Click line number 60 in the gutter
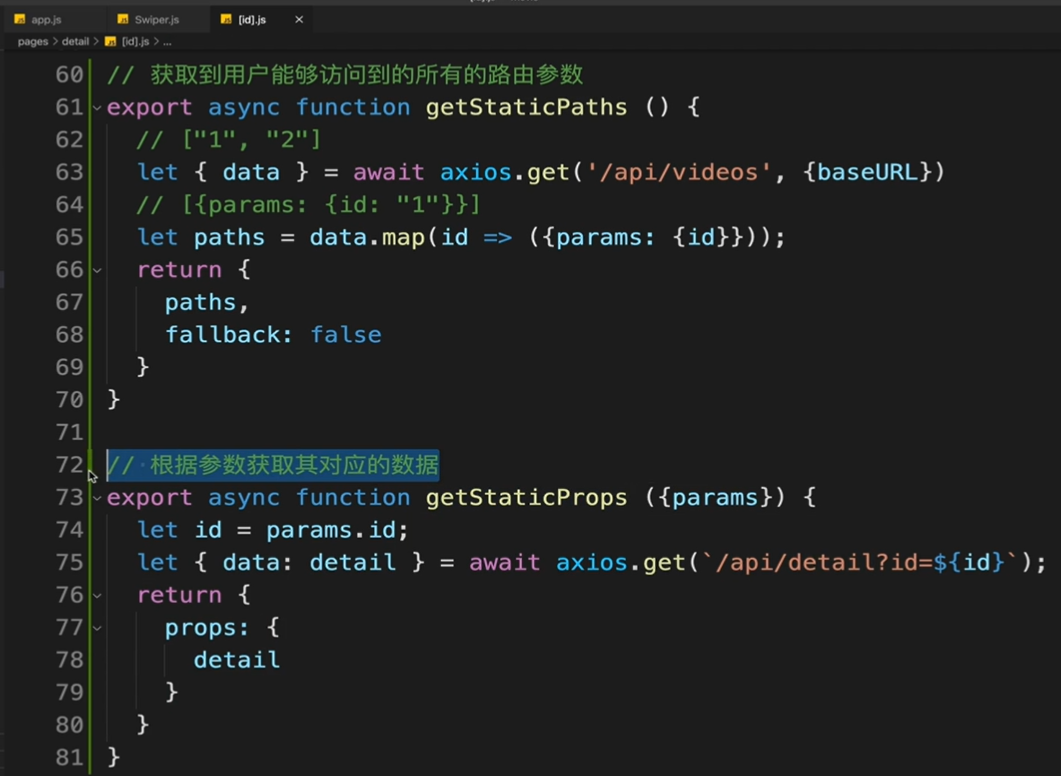The height and width of the screenshot is (776, 1061). [69, 74]
